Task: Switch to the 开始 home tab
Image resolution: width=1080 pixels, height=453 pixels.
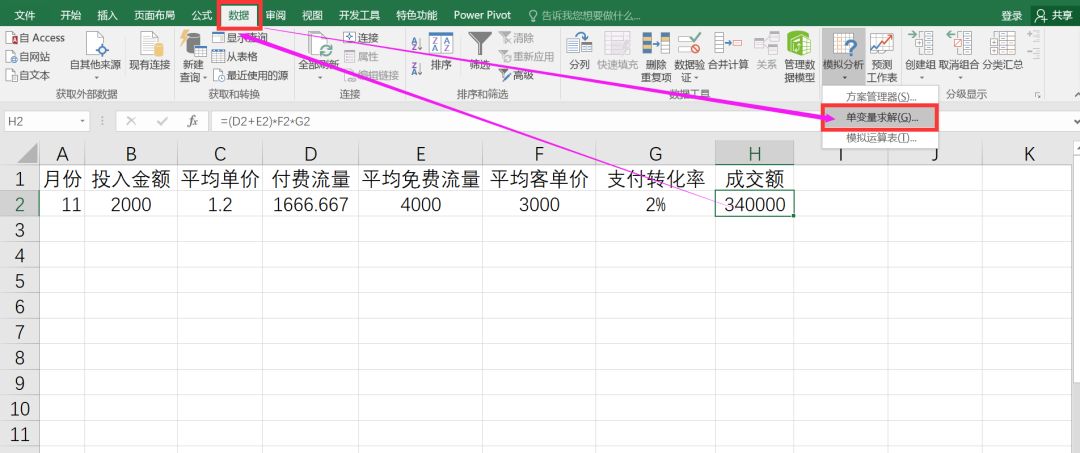Action: 70,15
